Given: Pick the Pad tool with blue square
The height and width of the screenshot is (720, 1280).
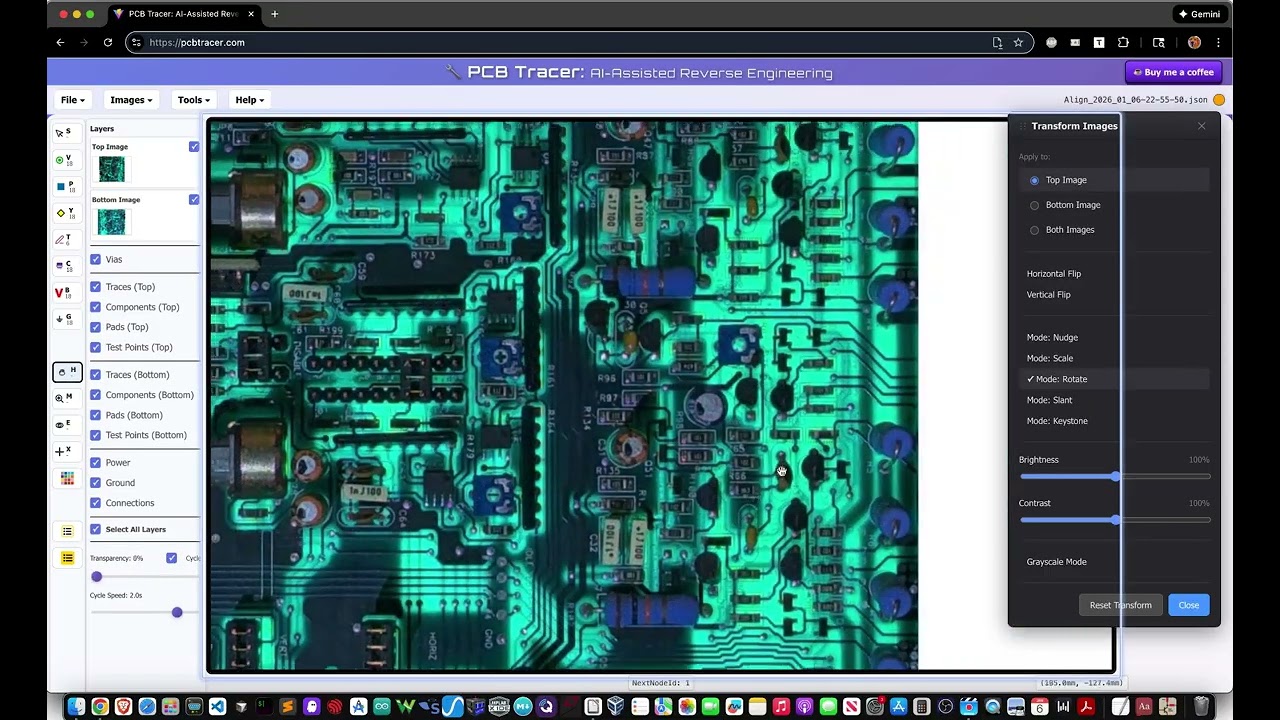Looking at the screenshot, I should (x=66, y=187).
